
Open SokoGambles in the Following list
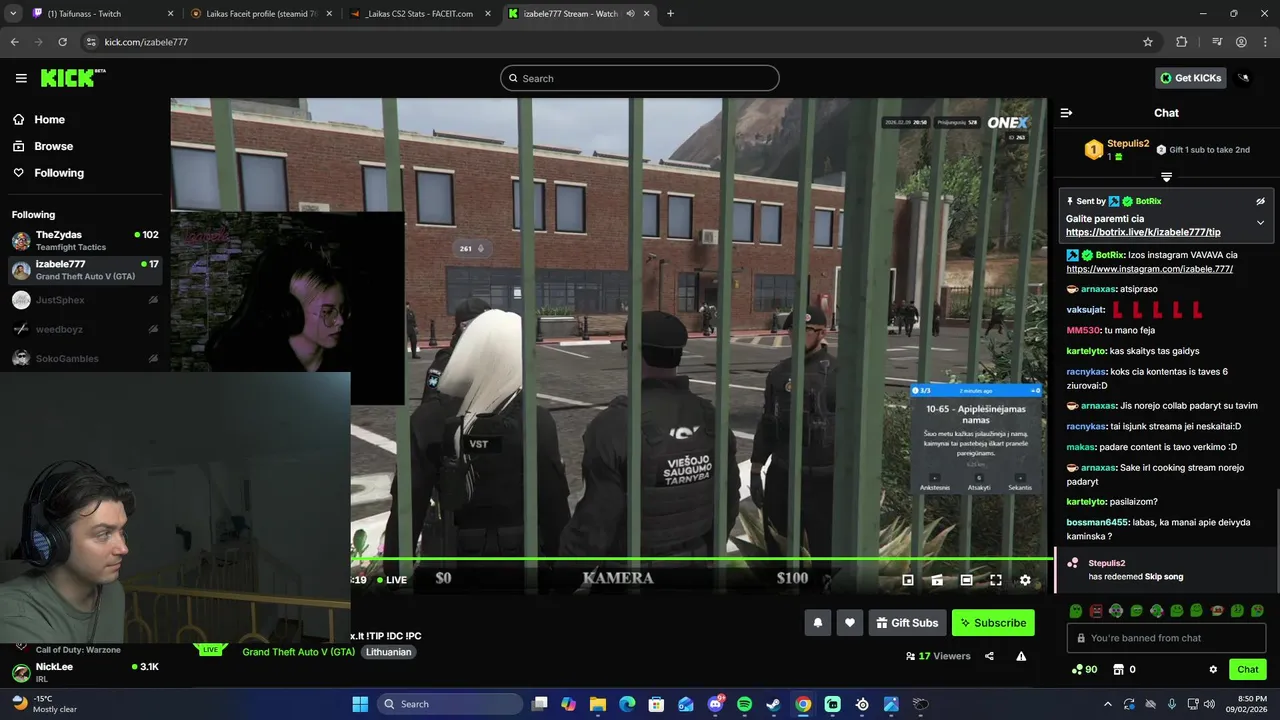pos(85,358)
